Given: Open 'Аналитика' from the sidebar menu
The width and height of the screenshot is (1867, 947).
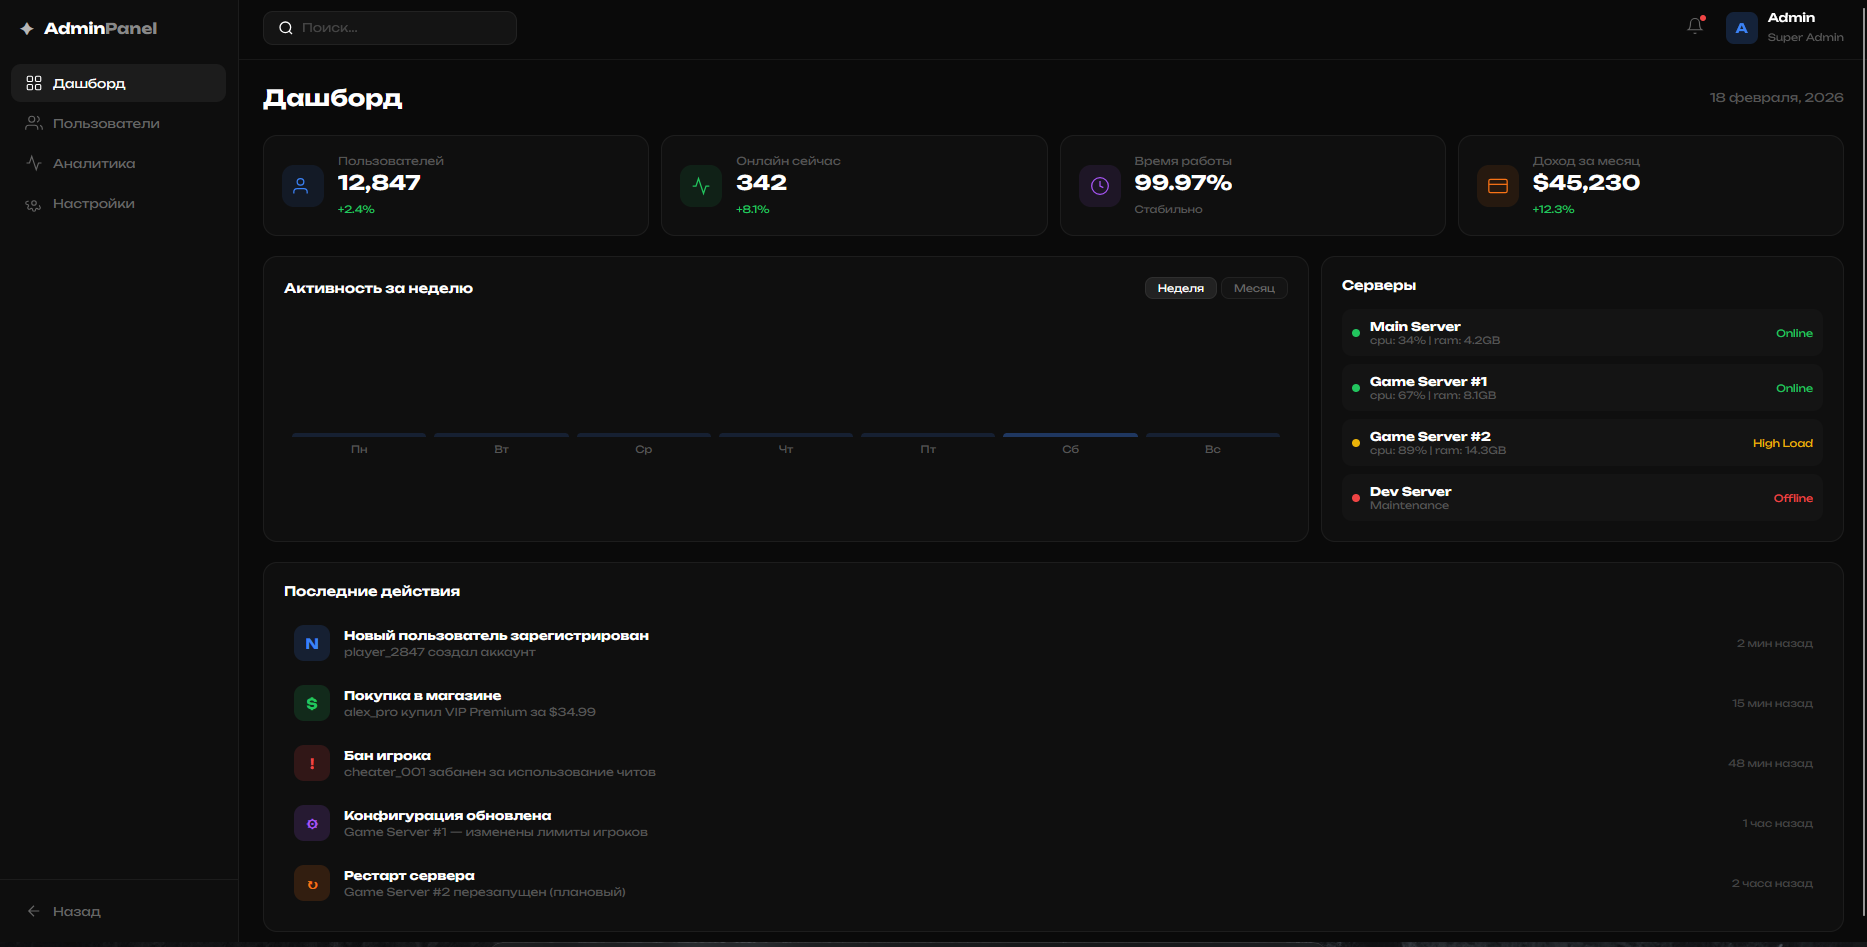Looking at the screenshot, I should (94, 163).
